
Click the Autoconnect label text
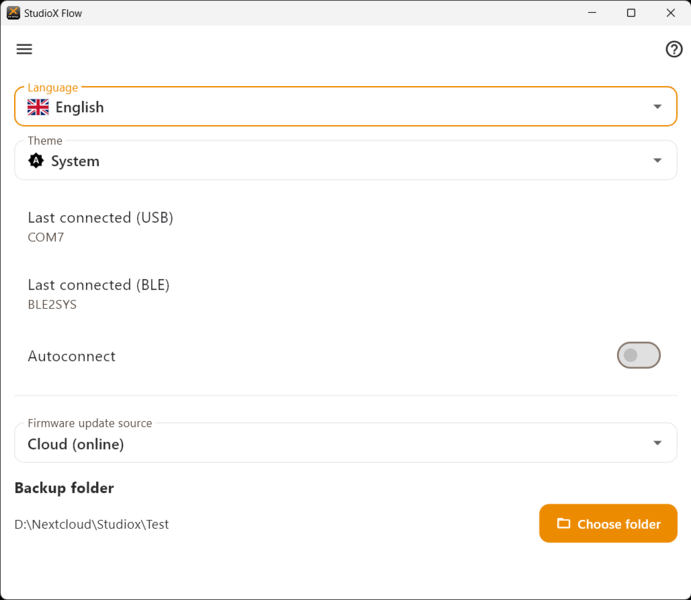coord(71,356)
